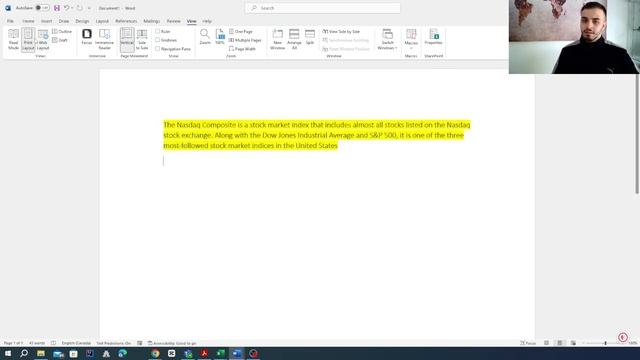
Task: Open a New Window
Action: pos(278,40)
